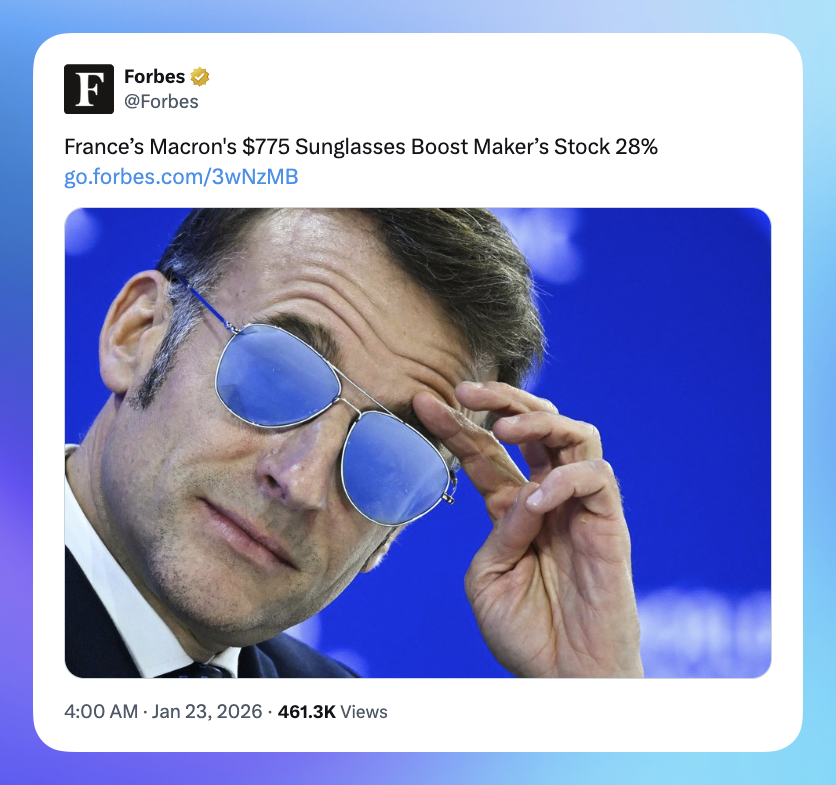
Task: Click the "28%" in the tweet text
Action: click(x=636, y=147)
